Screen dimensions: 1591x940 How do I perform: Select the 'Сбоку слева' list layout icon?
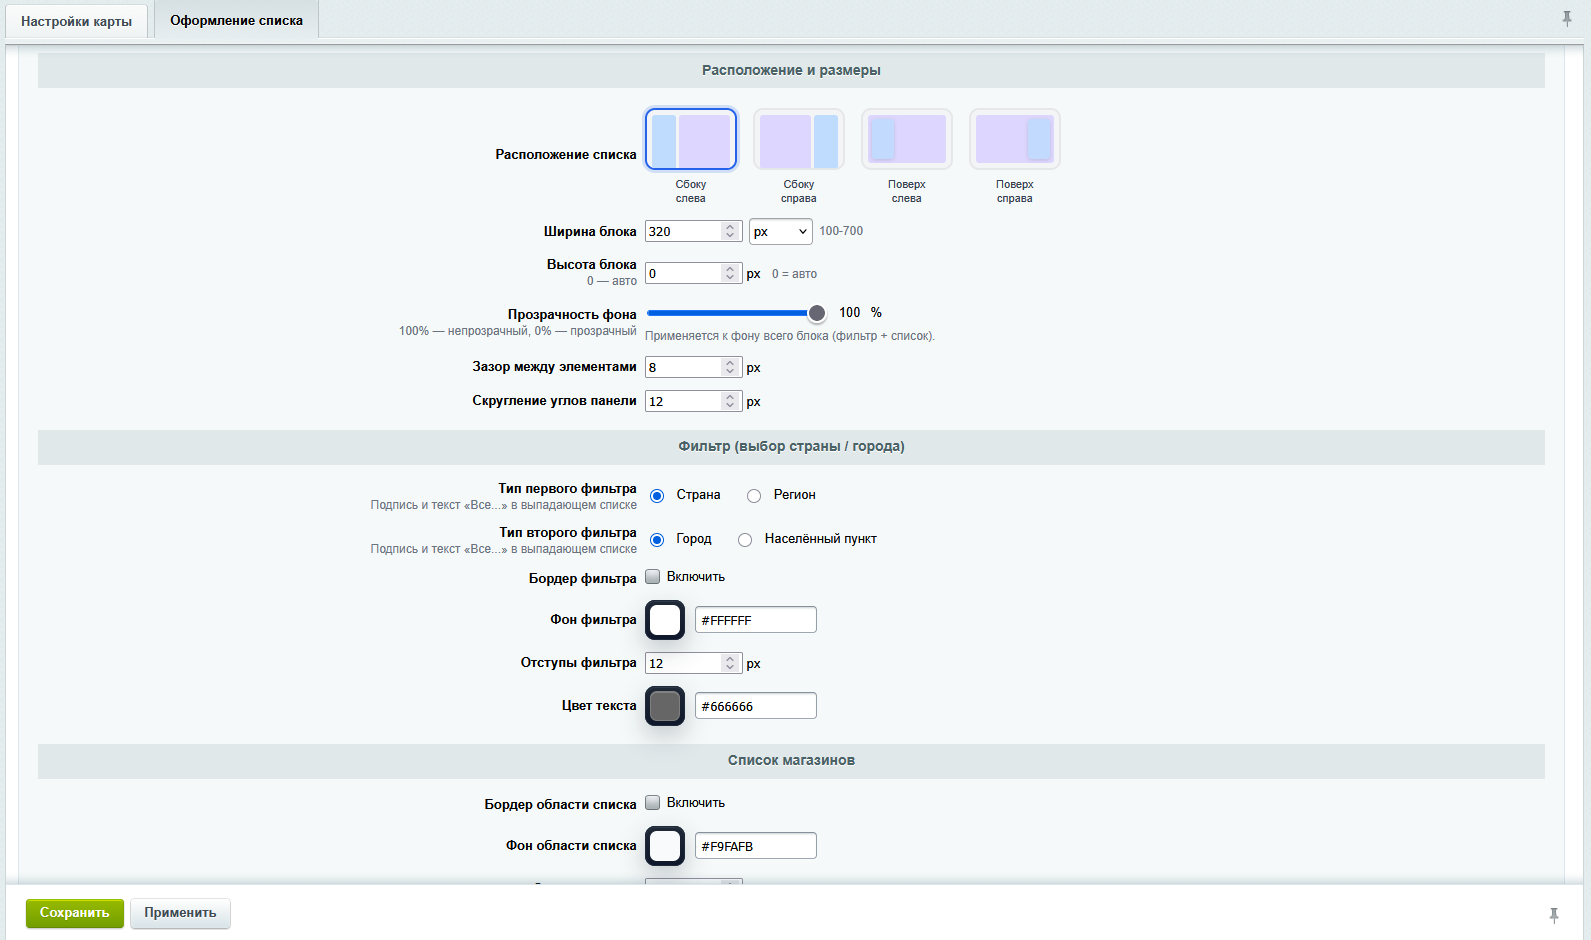coord(691,140)
